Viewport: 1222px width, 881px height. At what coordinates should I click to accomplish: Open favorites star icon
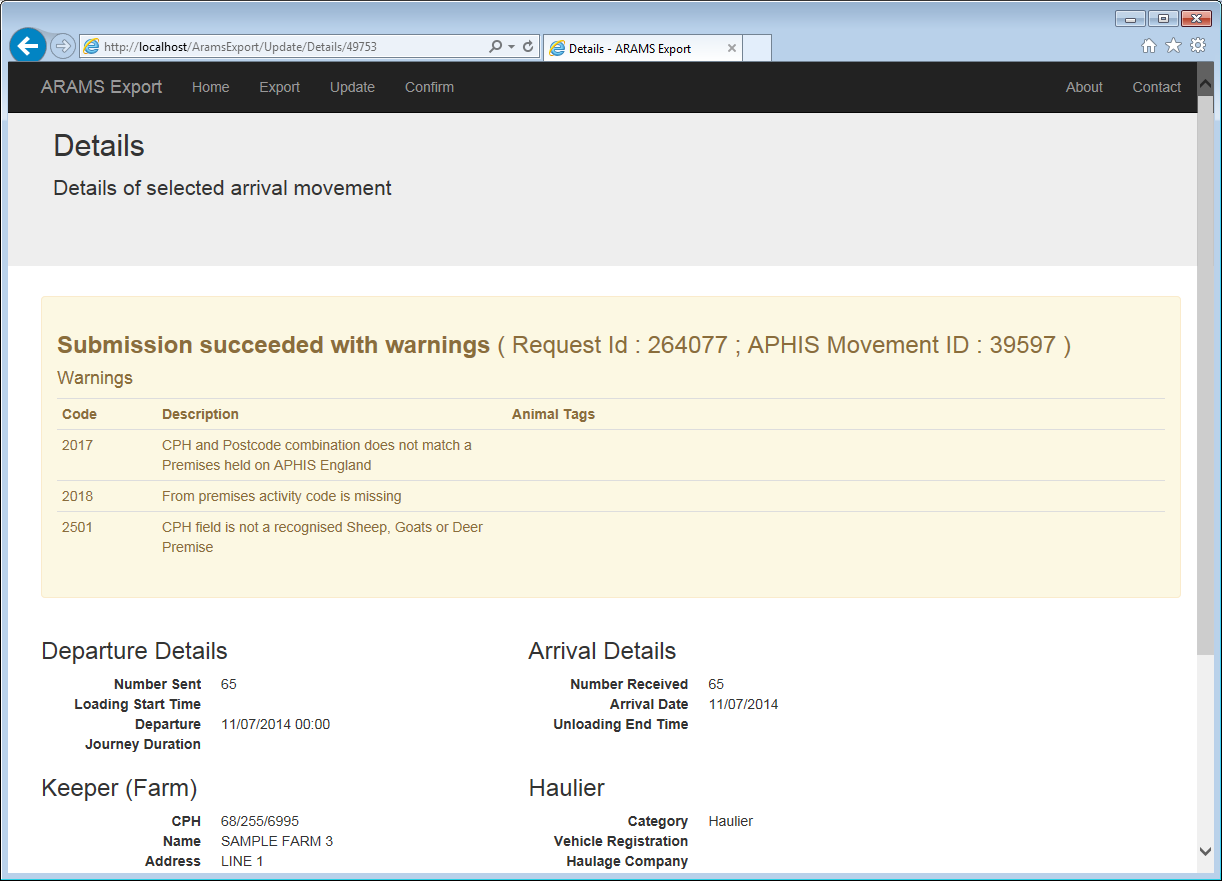pyautogui.click(x=1173, y=46)
